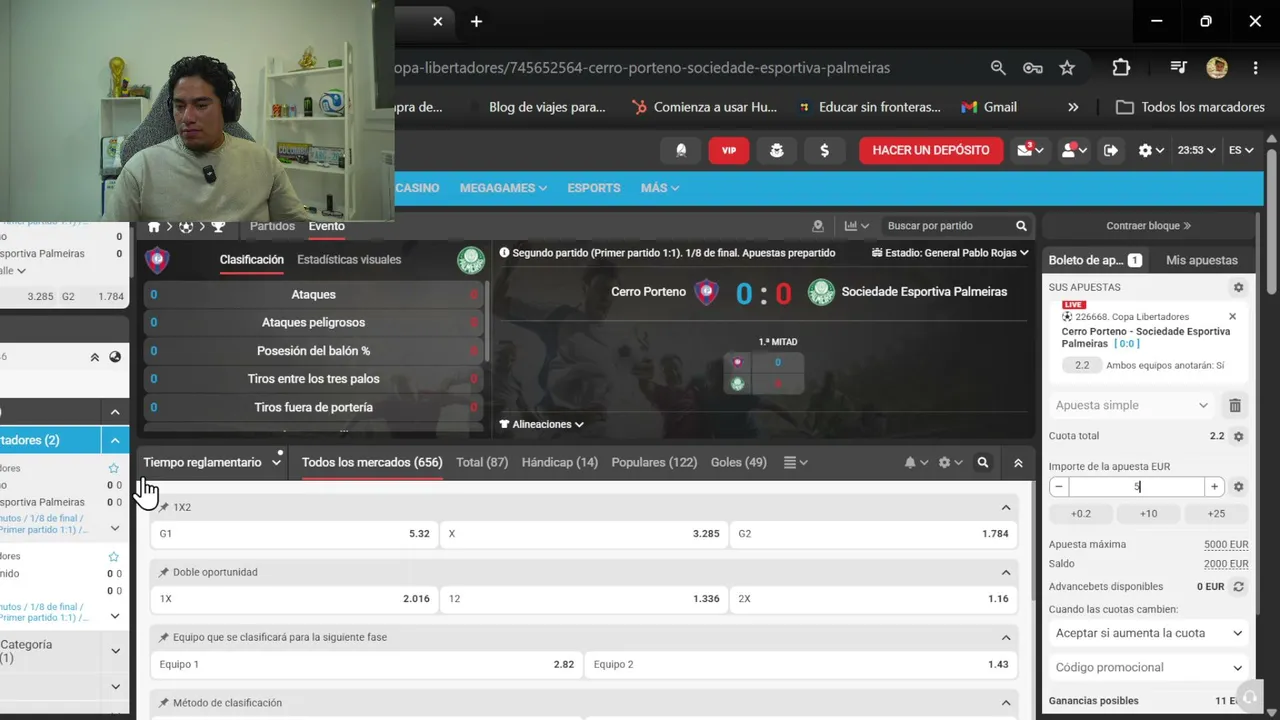Click the password key icon in address bar
Screen dimensions: 1280x720
coord(1033,68)
